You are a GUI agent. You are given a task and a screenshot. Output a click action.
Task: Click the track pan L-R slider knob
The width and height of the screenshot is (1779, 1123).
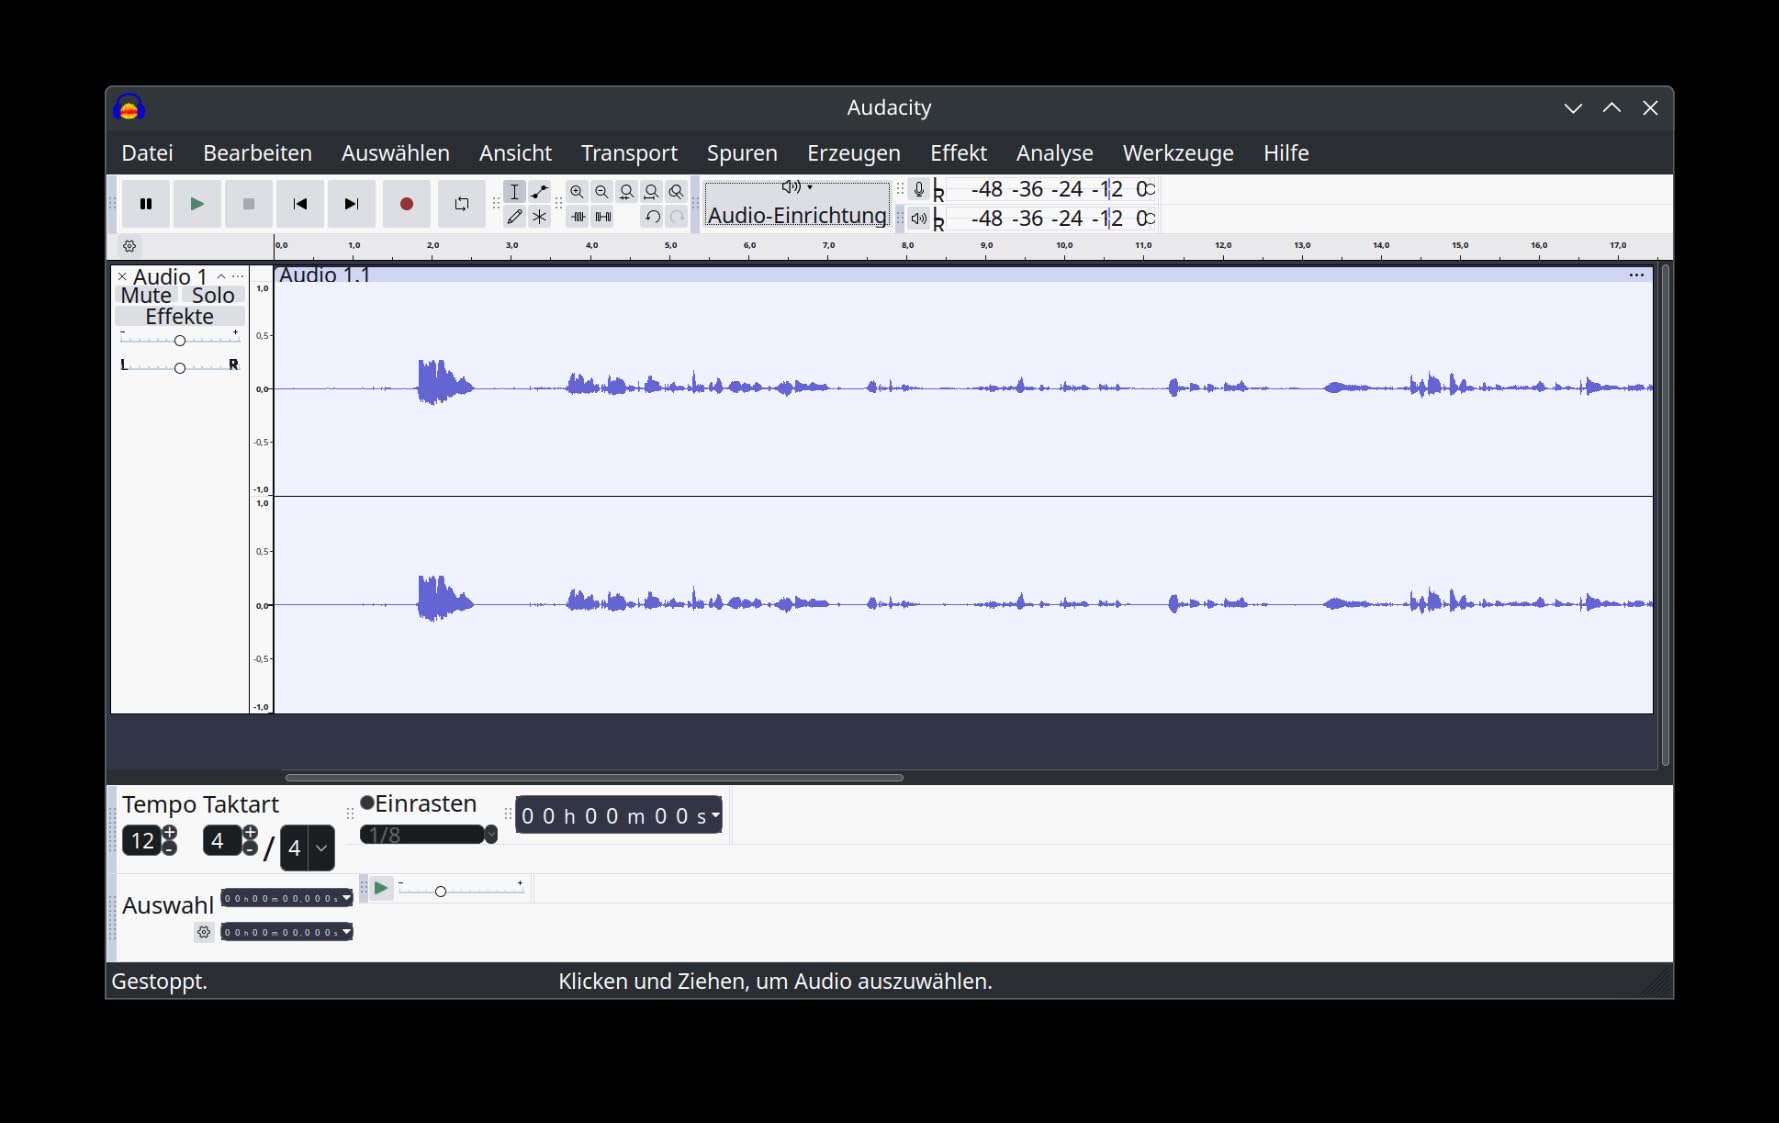pos(180,368)
